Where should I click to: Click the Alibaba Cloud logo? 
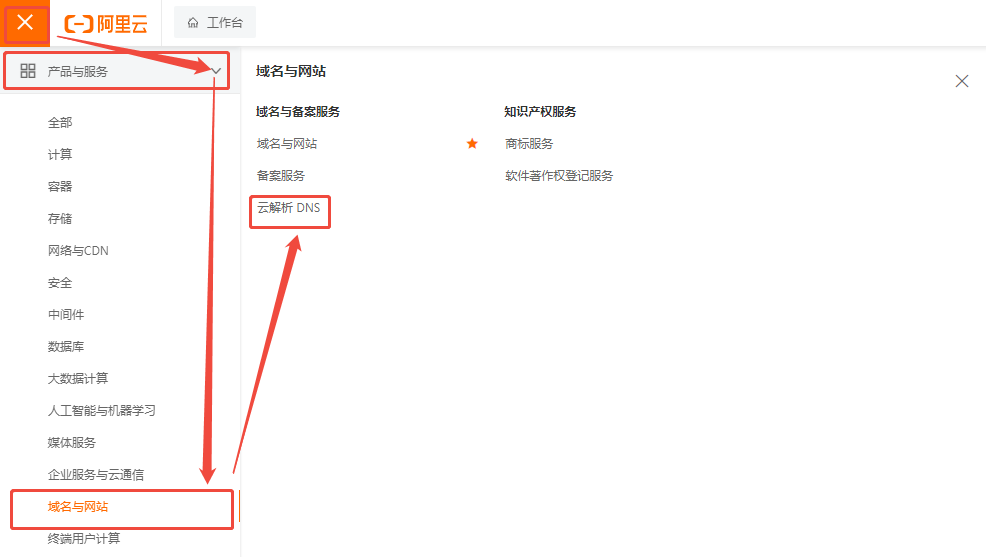[x=105, y=23]
